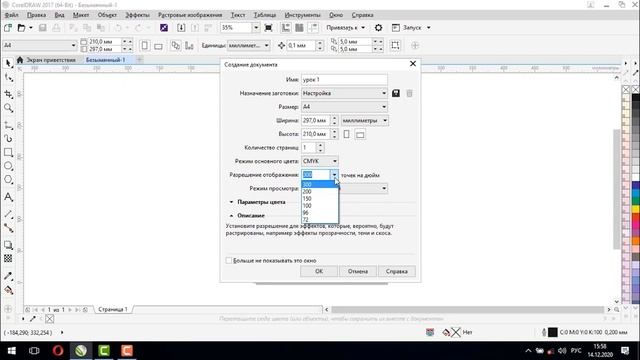640x360 pixels.
Task: Click the Справка button in dialog
Action: (396, 271)
